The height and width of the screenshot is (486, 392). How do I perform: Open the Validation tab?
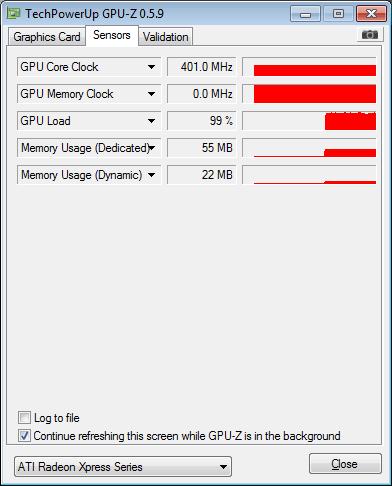166,37
